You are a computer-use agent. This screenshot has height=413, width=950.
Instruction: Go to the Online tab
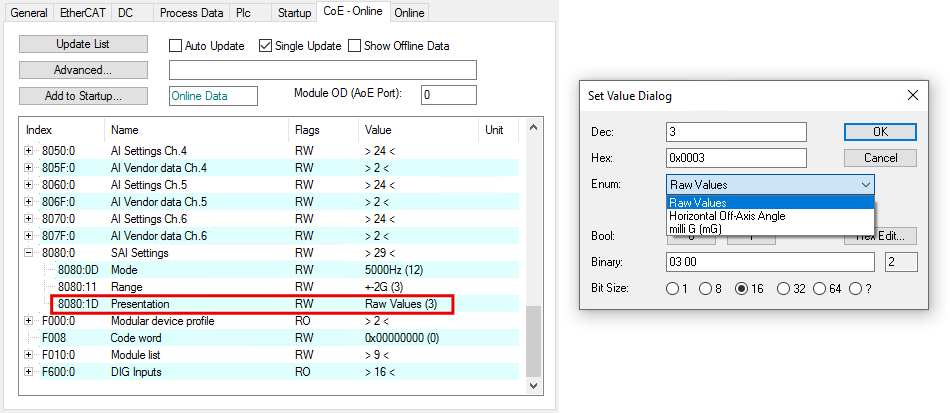pos(410,13)
